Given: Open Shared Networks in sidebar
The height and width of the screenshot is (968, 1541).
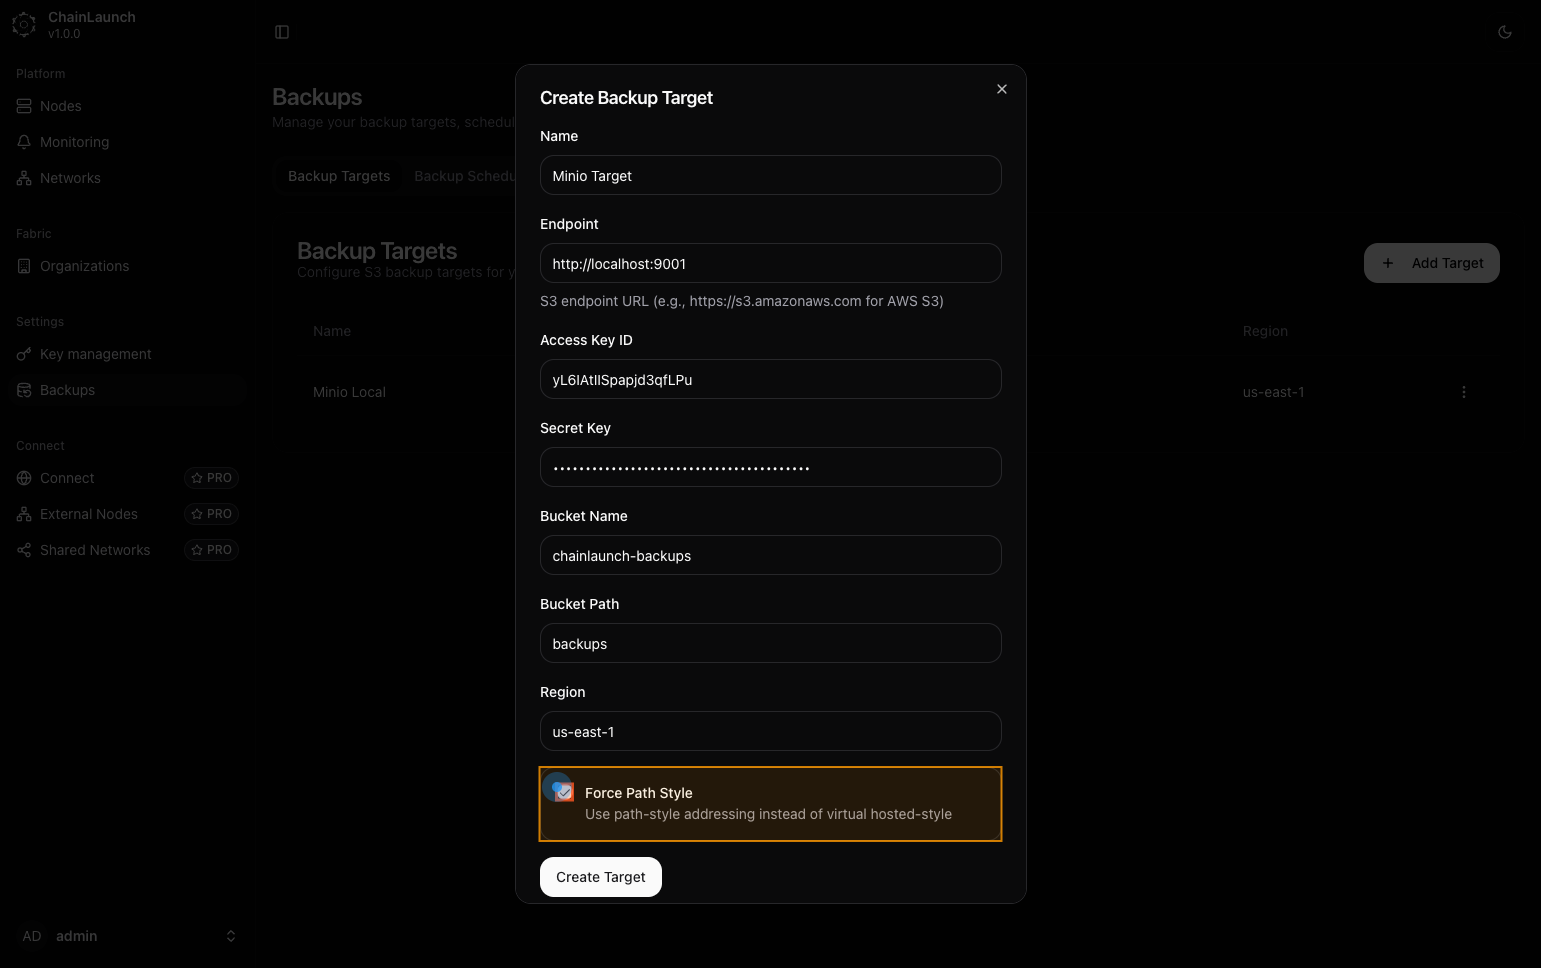Looking at the screenshot, I should click(94, 550).
